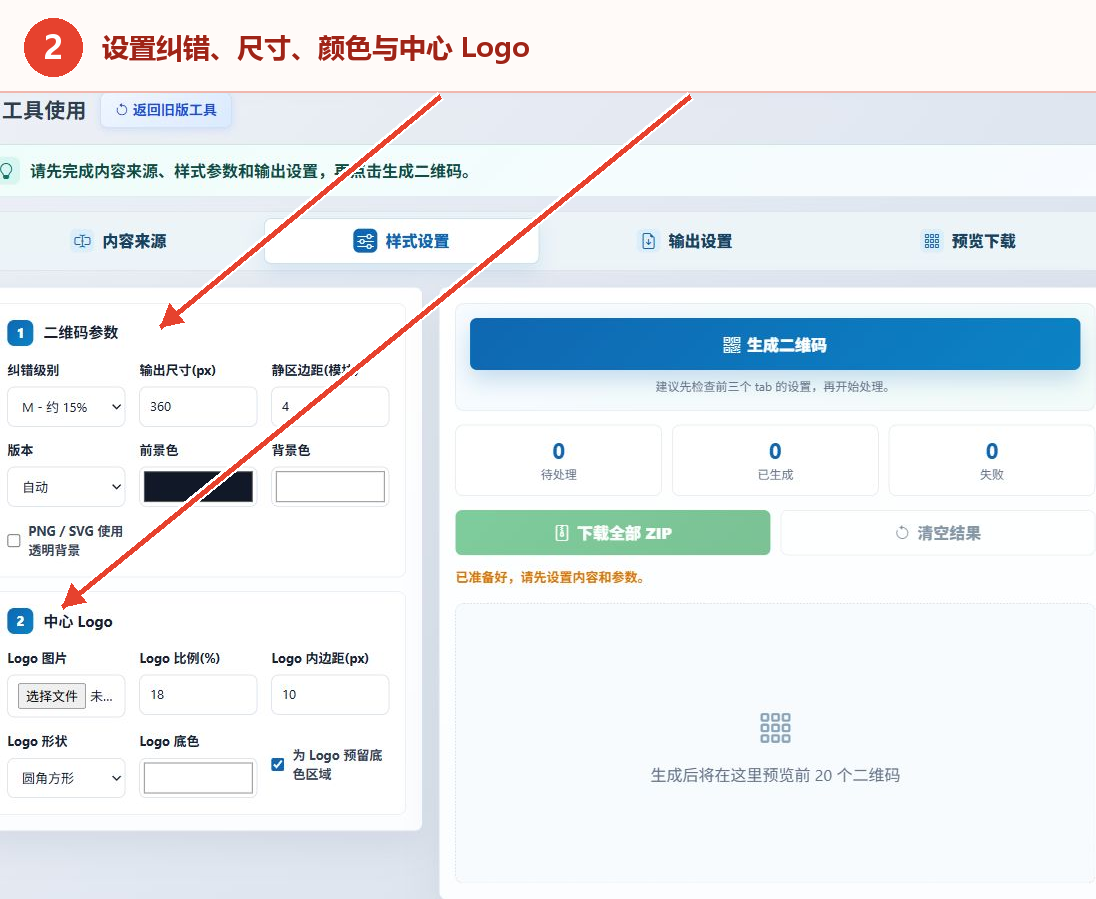Click the 清空结果 button
1096x899 pixels.
(x=938, y=533)
